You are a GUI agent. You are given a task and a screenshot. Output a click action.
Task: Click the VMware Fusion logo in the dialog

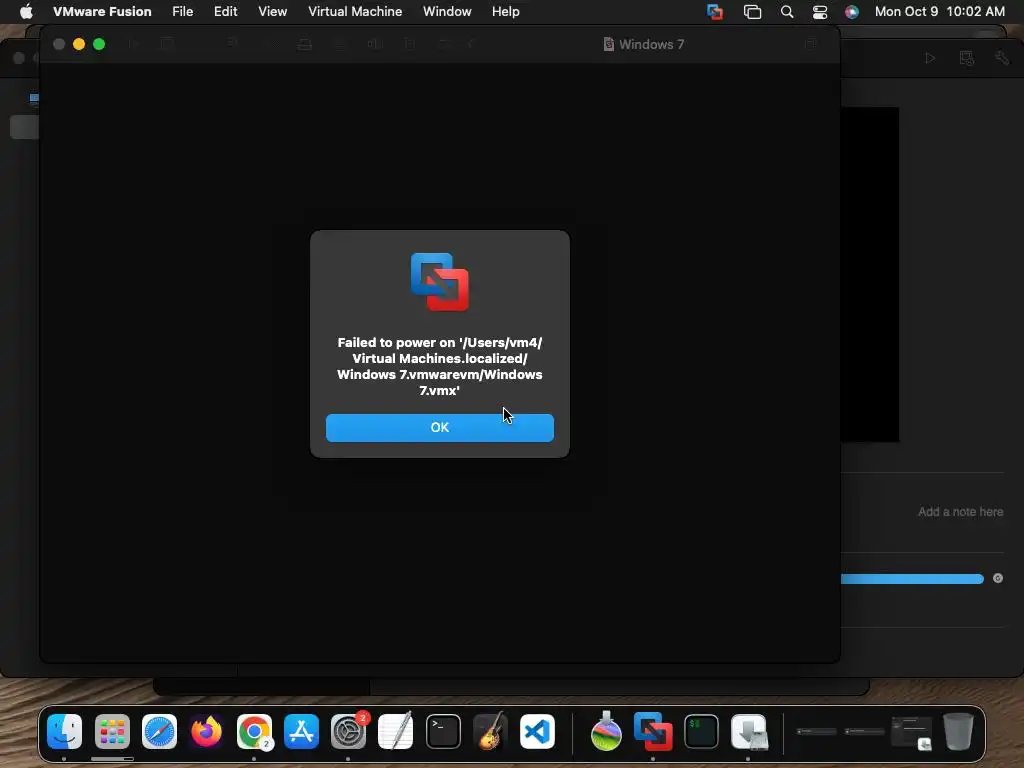point(440,281)
